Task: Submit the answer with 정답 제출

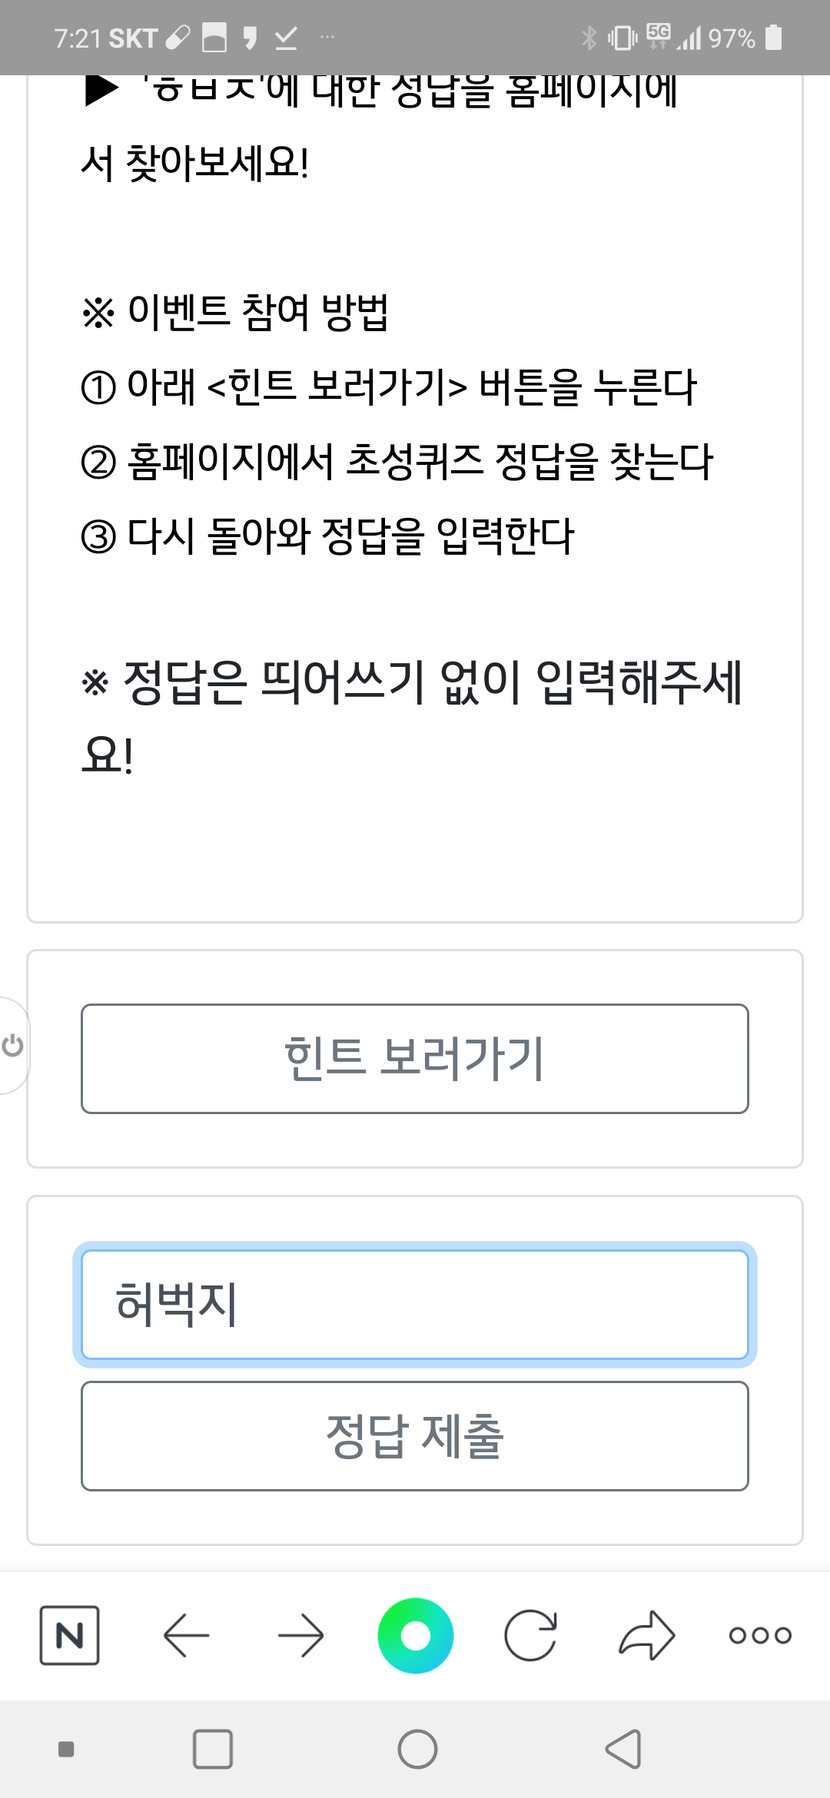Action: click(x=414, y=1436)
